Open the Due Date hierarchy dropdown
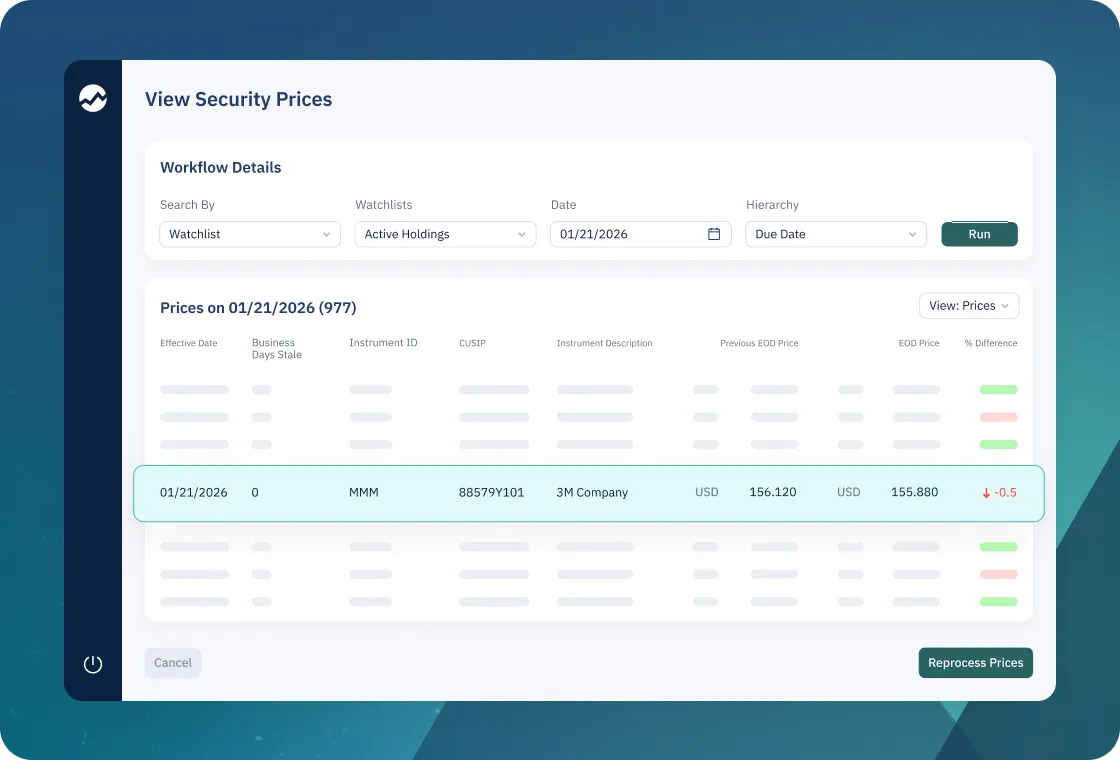The height and width of the screenshot is (760, 1120). 836,234
